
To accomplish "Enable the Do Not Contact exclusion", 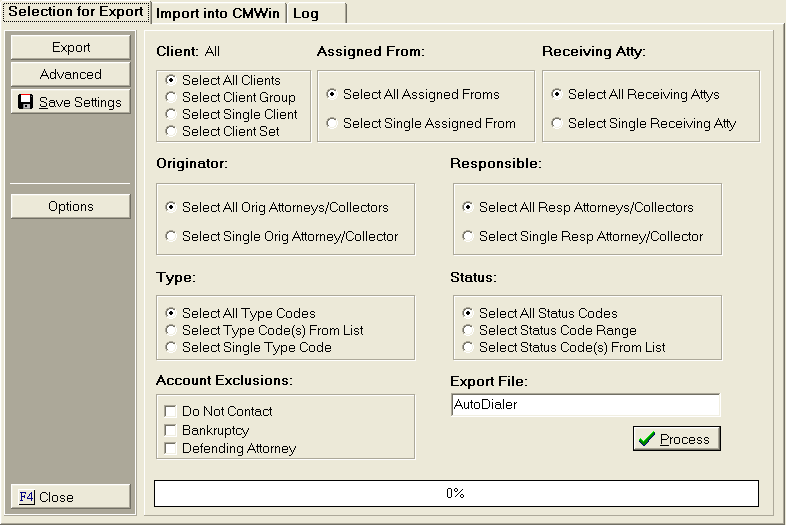I will pyautogui.click(x=171, y=411).
